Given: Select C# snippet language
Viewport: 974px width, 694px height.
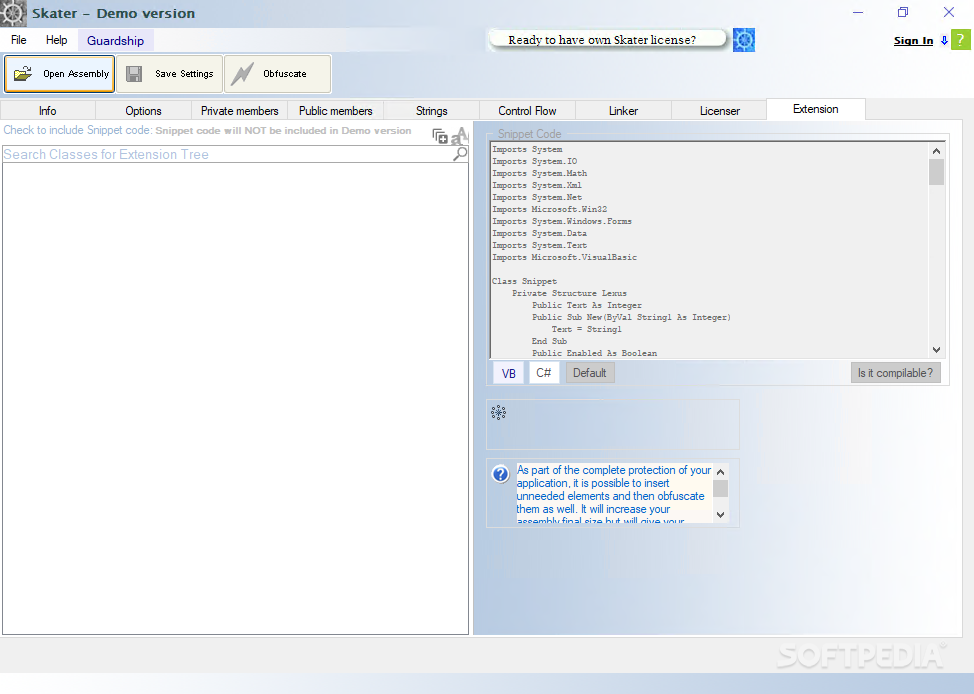Looking at the screenshot, I should (544, 373).
